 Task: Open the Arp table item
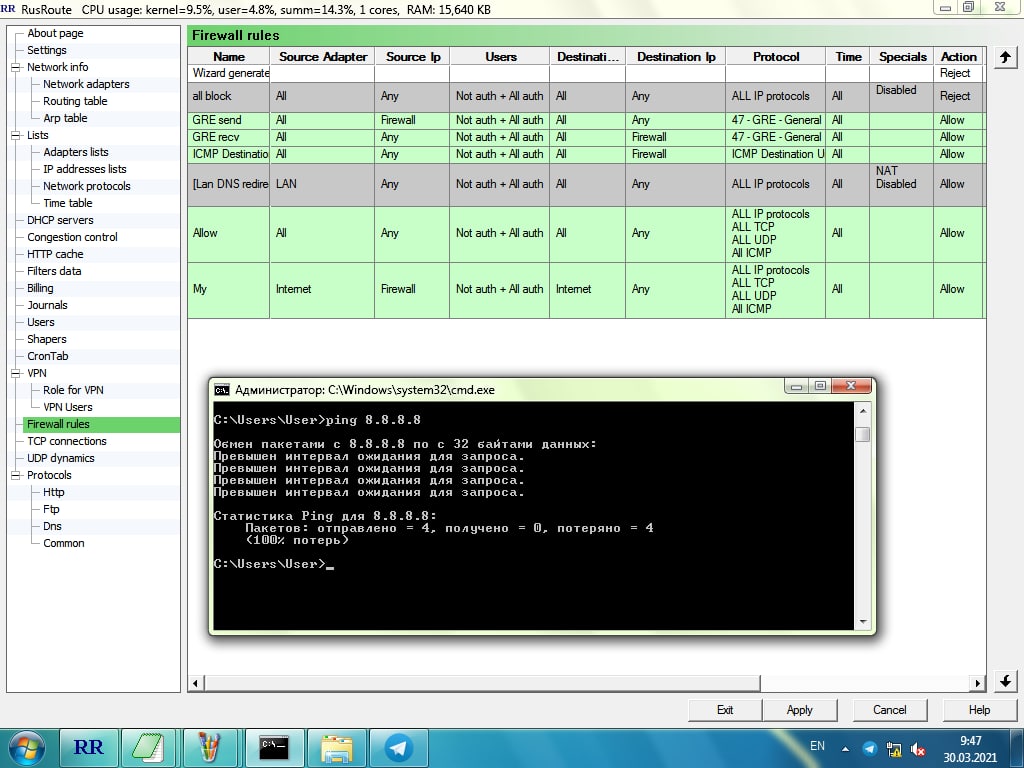point(65,118)
